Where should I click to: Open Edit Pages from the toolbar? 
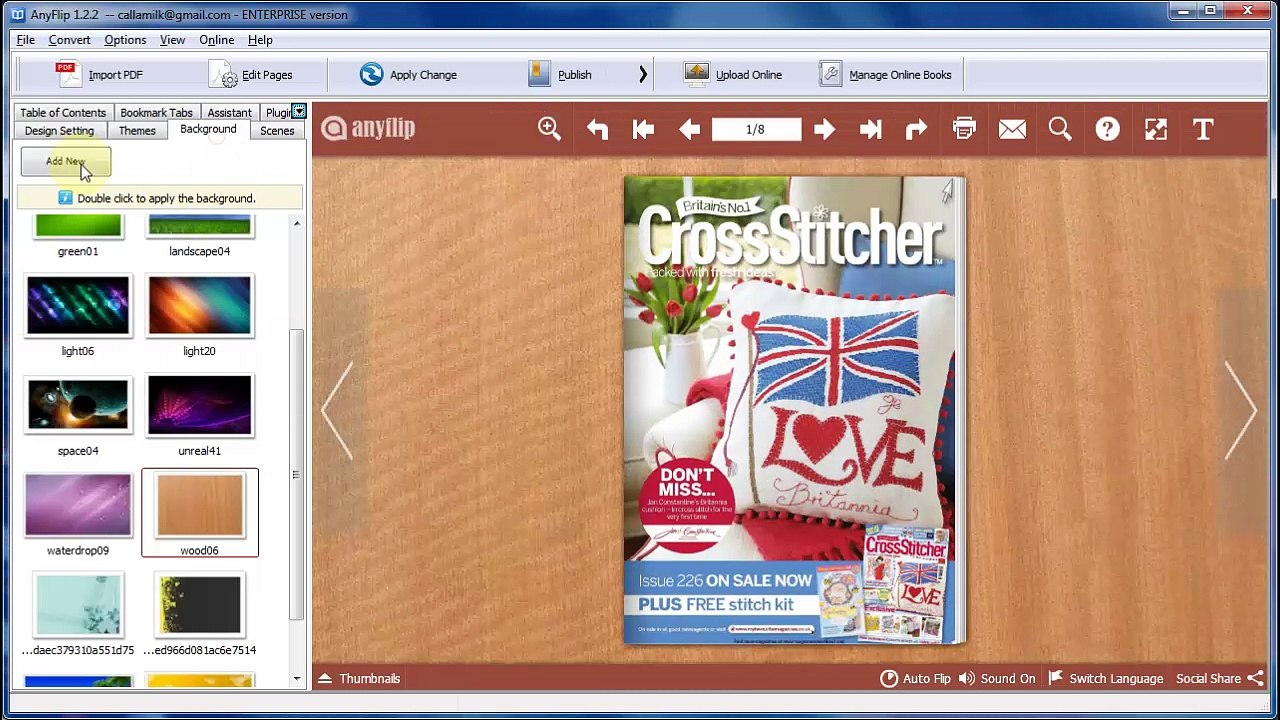pyautogui.click(x=251, y=75)
